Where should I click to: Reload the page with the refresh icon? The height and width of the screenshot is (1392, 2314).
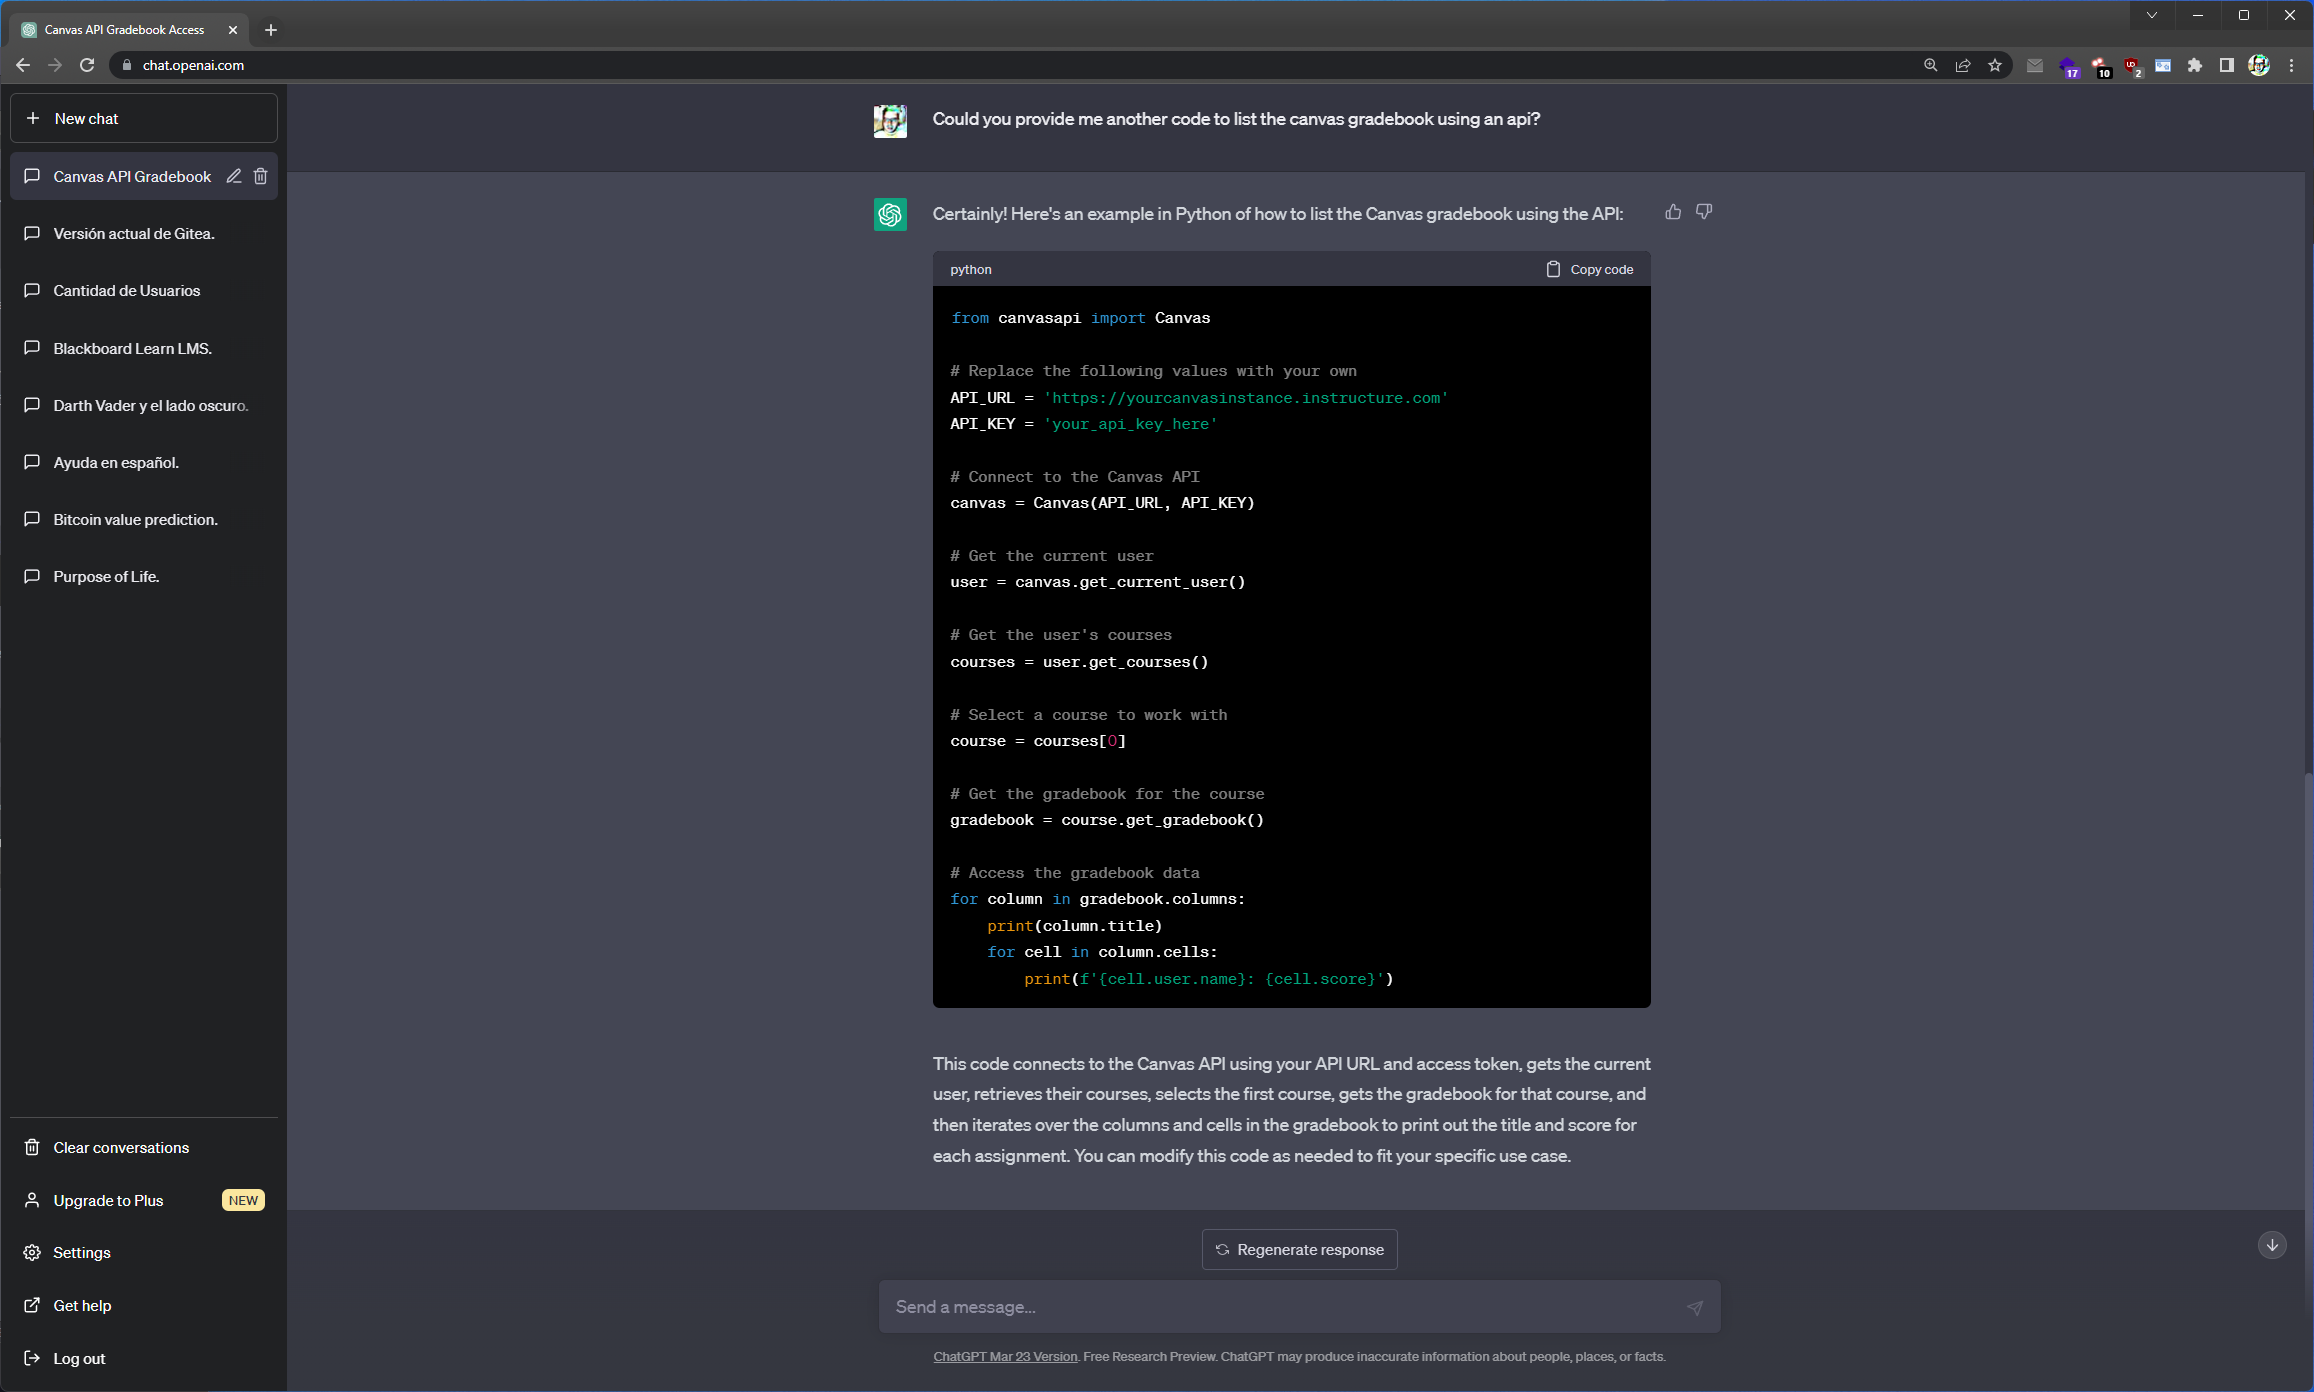(87, 65)
